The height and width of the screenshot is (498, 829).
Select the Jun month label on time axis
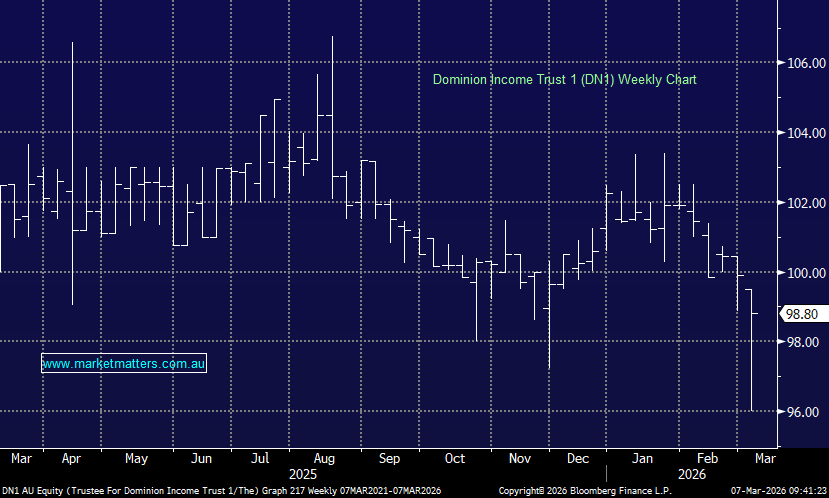[201, 458]
